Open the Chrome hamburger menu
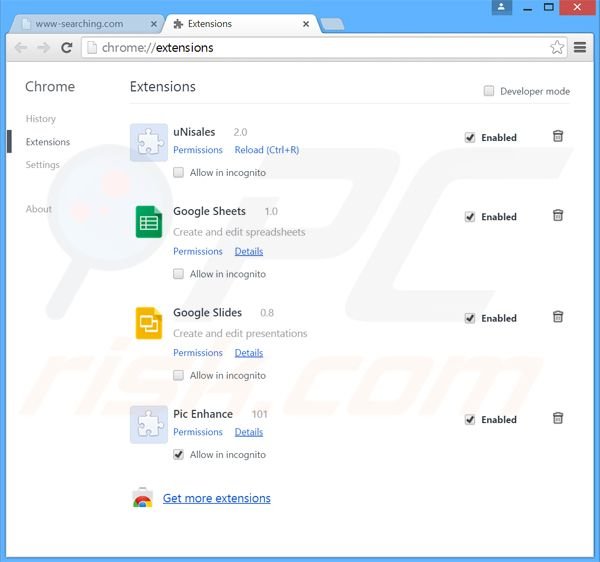The width and height of the screenshot is (600, 562). [581, 47]
